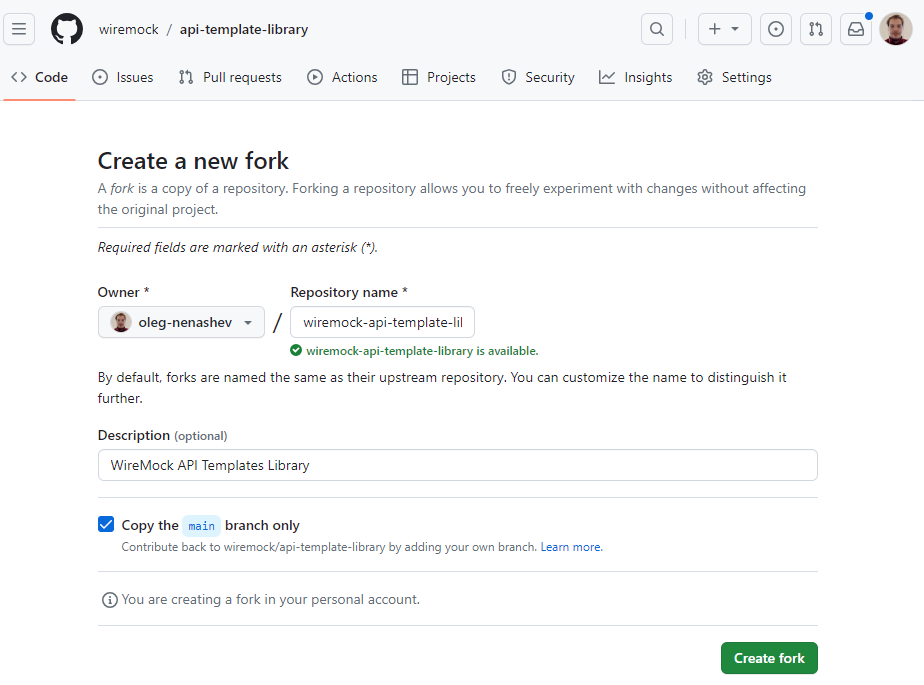Open the plus create-new dropdown

tap(724, 29)
